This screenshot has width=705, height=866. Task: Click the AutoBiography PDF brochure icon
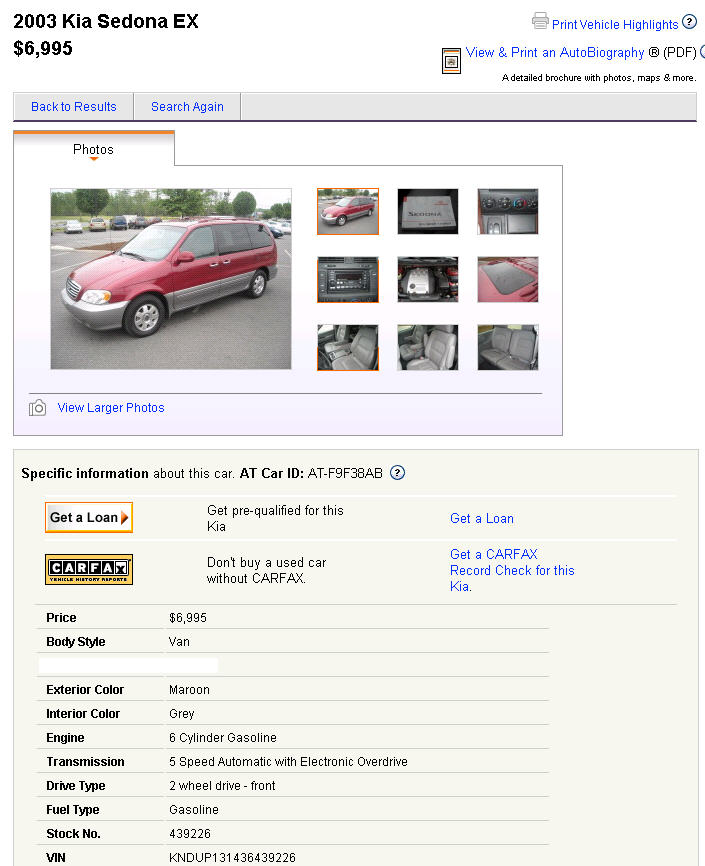tap(451, 61)
